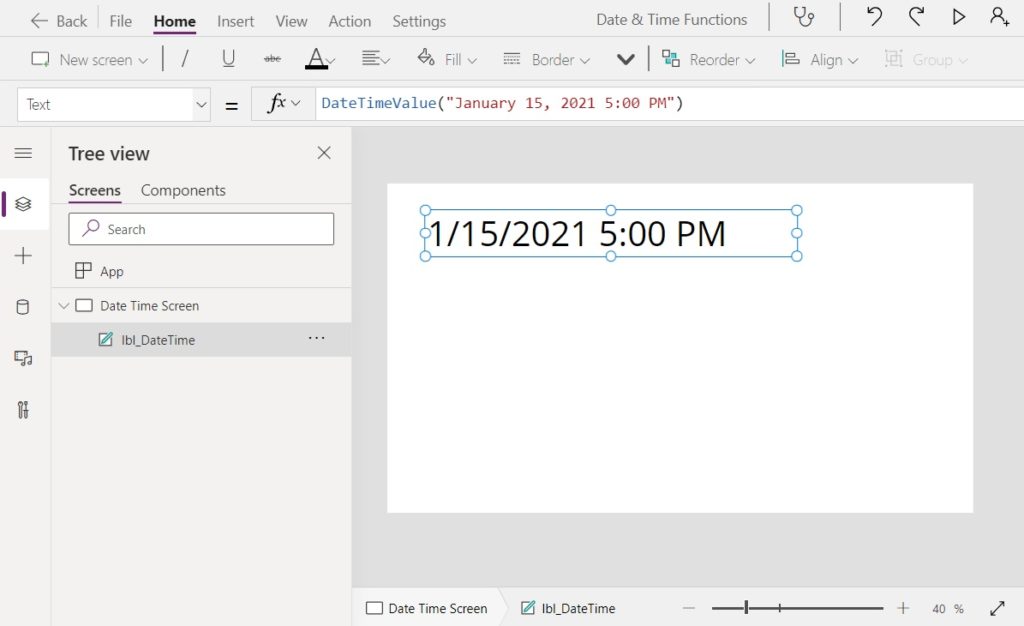The image size is (1024, 626).
Task: Select the Insert (+) sidebar icon
Action: [x=22, y=255]
